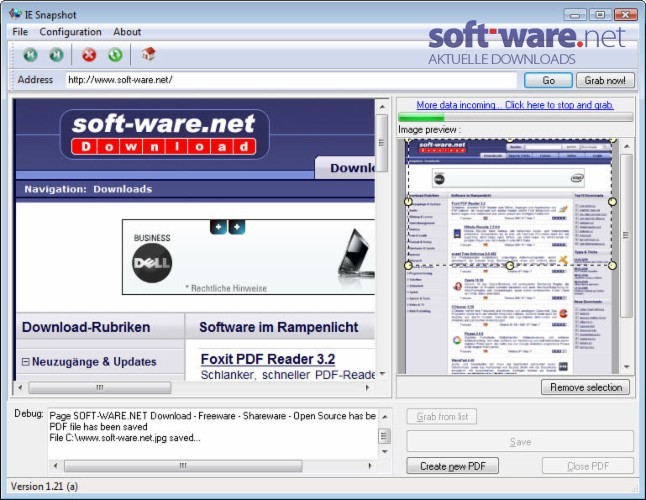Click the 'Rechtliche Hinweise' text in banner
Screen dimensions: 646x500
pos(226,288)
